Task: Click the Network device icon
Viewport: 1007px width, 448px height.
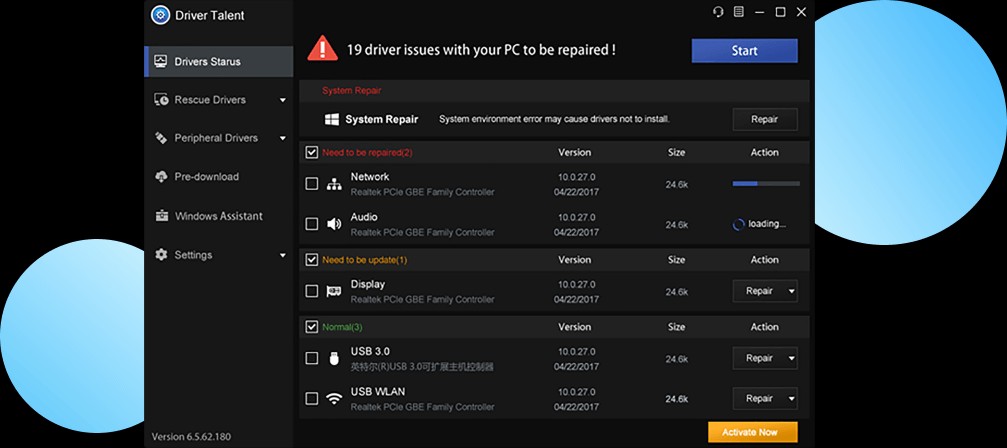Action: [334, 184]
